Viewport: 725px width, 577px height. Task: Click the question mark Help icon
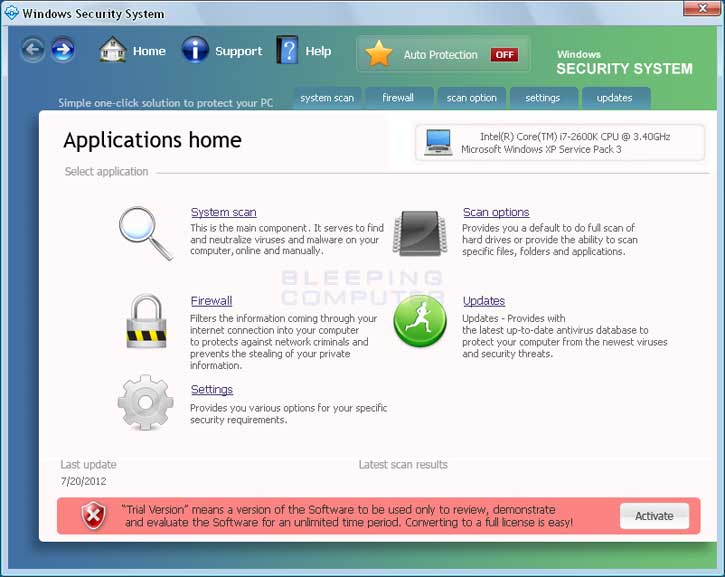click(x=287, y=49)
